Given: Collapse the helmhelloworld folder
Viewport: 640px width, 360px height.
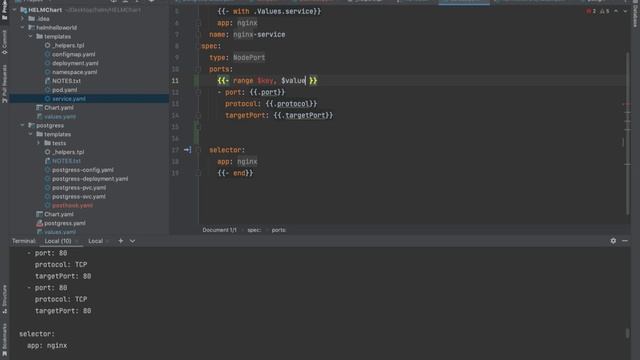Looking at the screenshot, I should [x=22, y=27].
